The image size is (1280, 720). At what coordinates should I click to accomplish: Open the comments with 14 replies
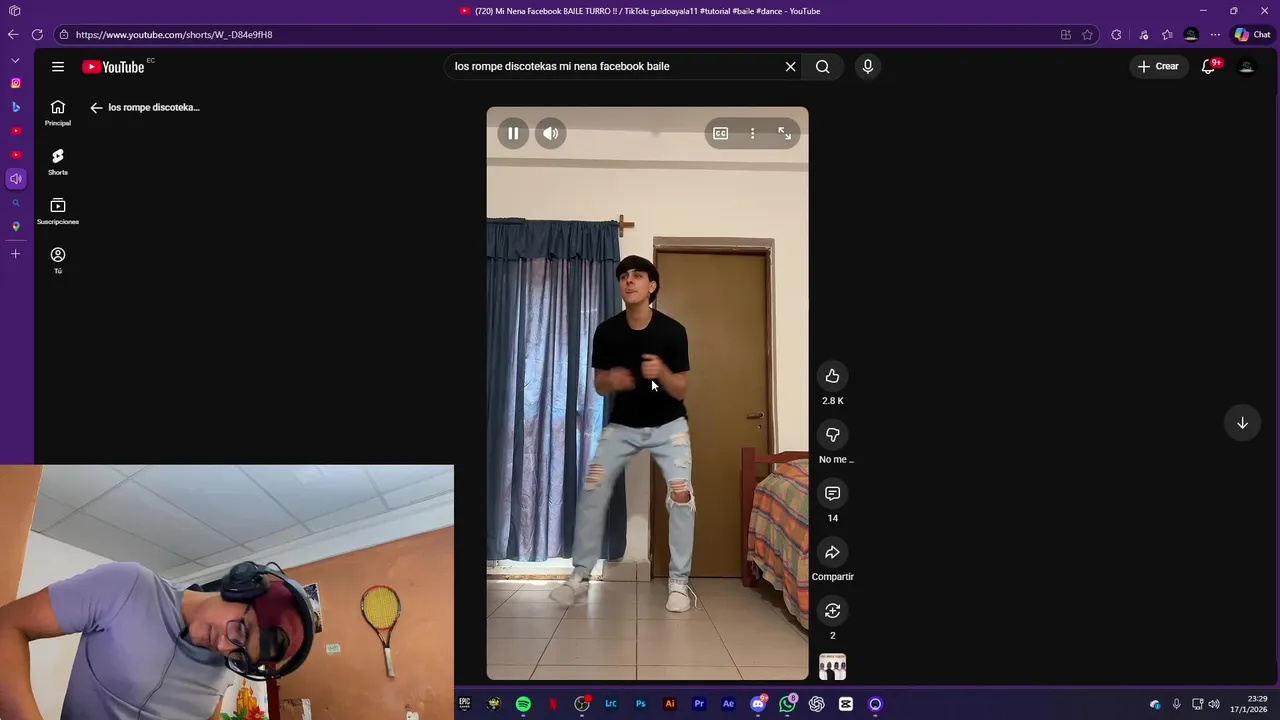click(832, 493)
